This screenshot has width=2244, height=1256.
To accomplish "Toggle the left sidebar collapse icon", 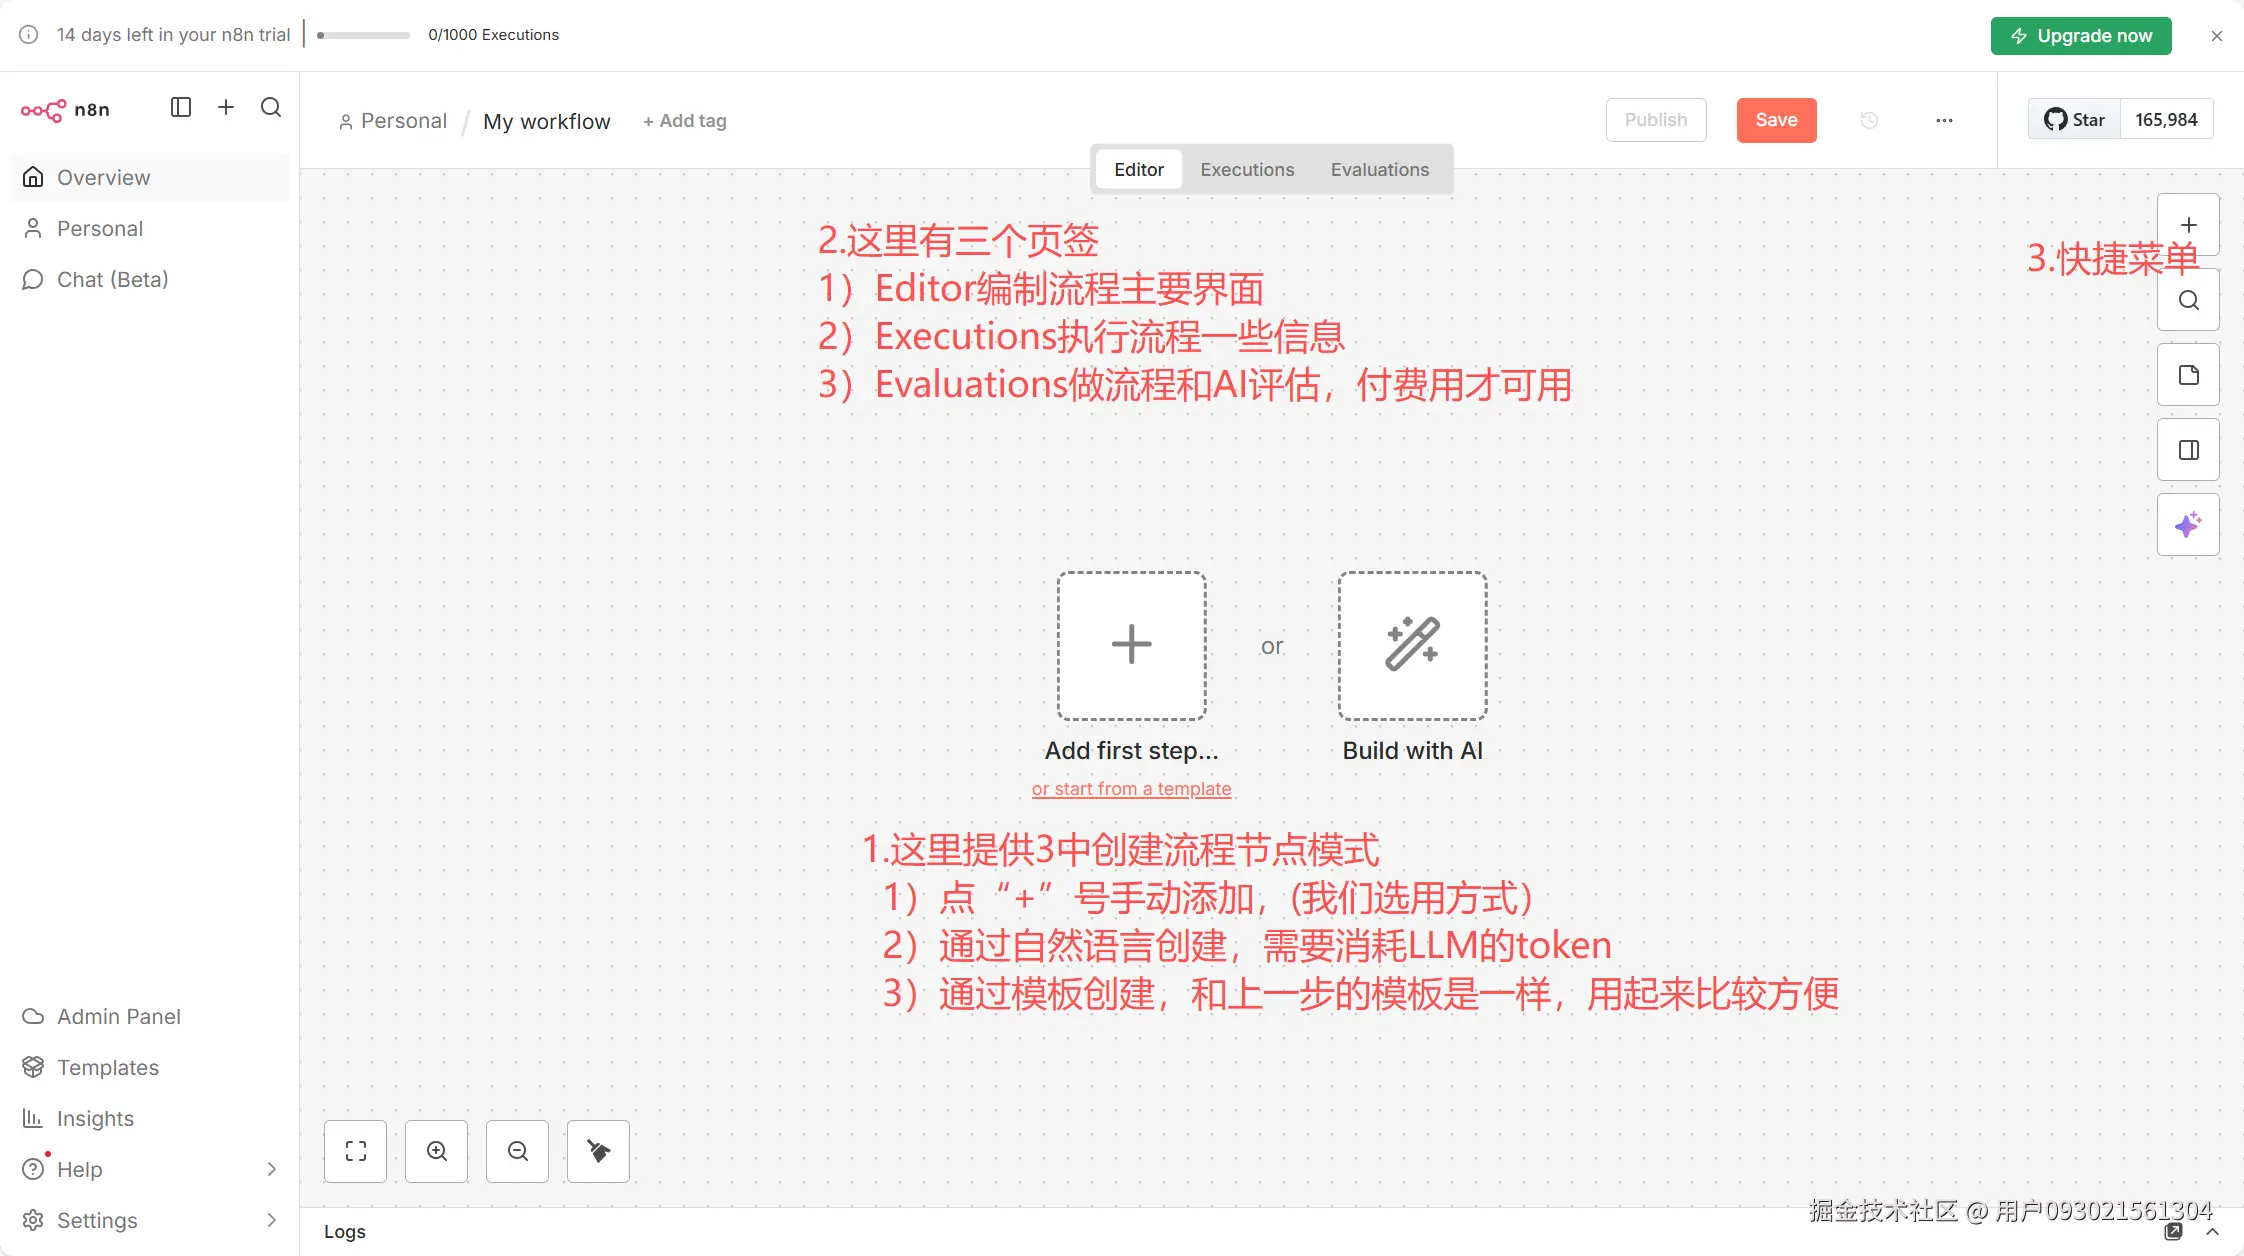I will [x=181, y=107].
